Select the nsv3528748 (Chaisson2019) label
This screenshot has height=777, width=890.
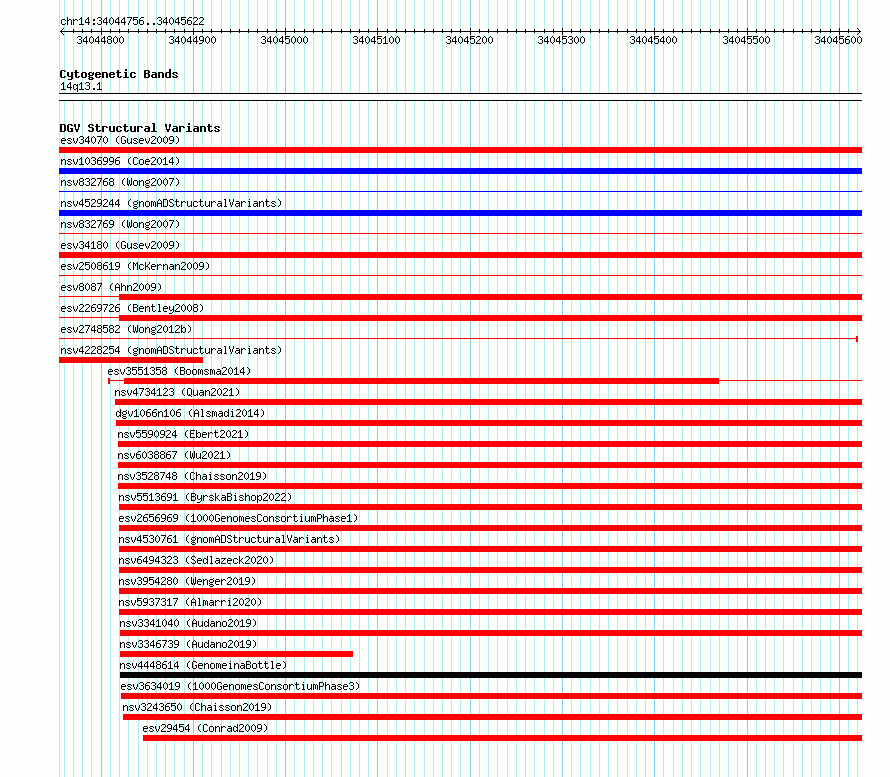[192, 476]
